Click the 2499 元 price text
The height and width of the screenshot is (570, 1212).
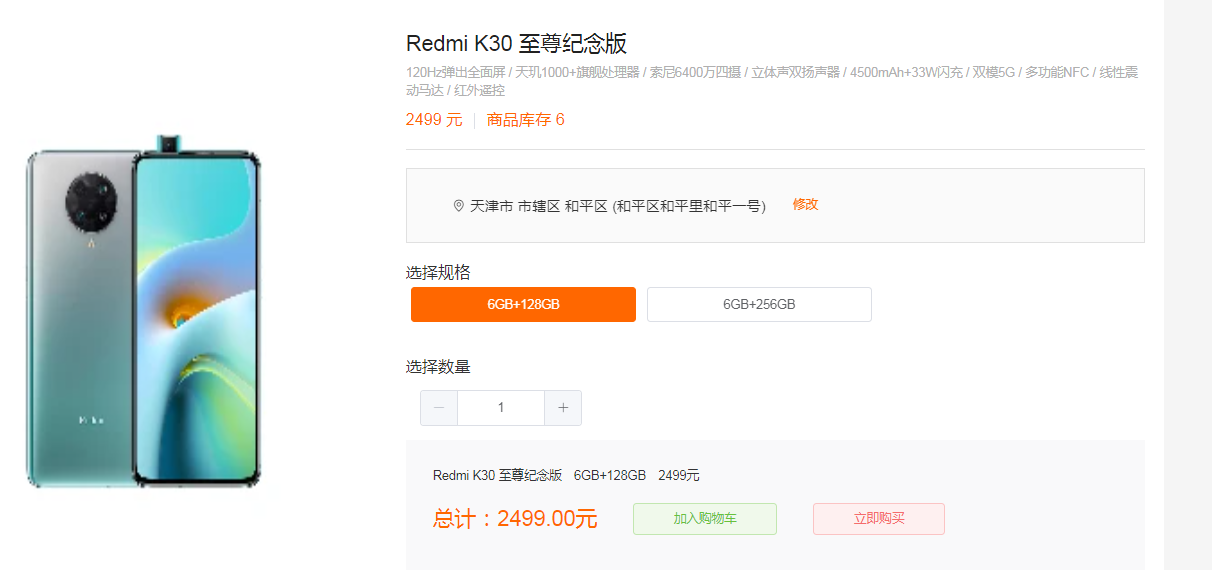(x=434, y=120)
